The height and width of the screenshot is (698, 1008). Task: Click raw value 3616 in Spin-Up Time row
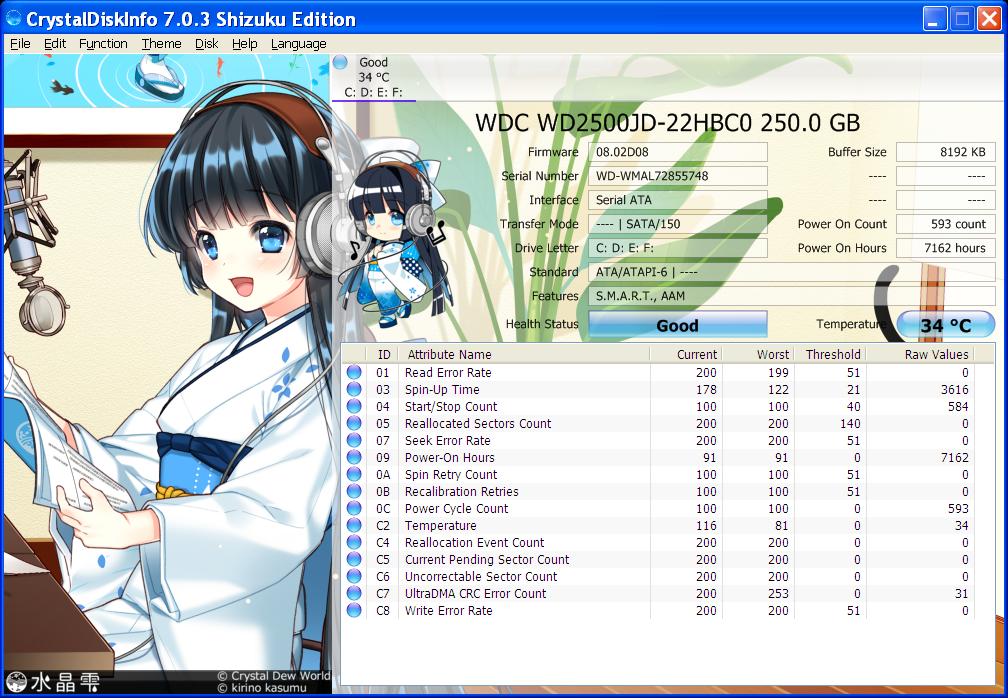[x=955, y=389]
